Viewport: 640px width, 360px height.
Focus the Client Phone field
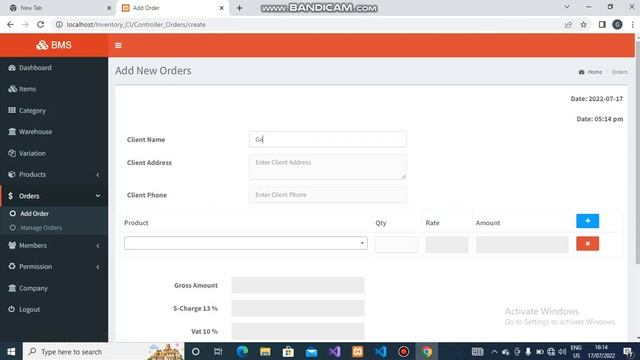click(x=328, y=195)
